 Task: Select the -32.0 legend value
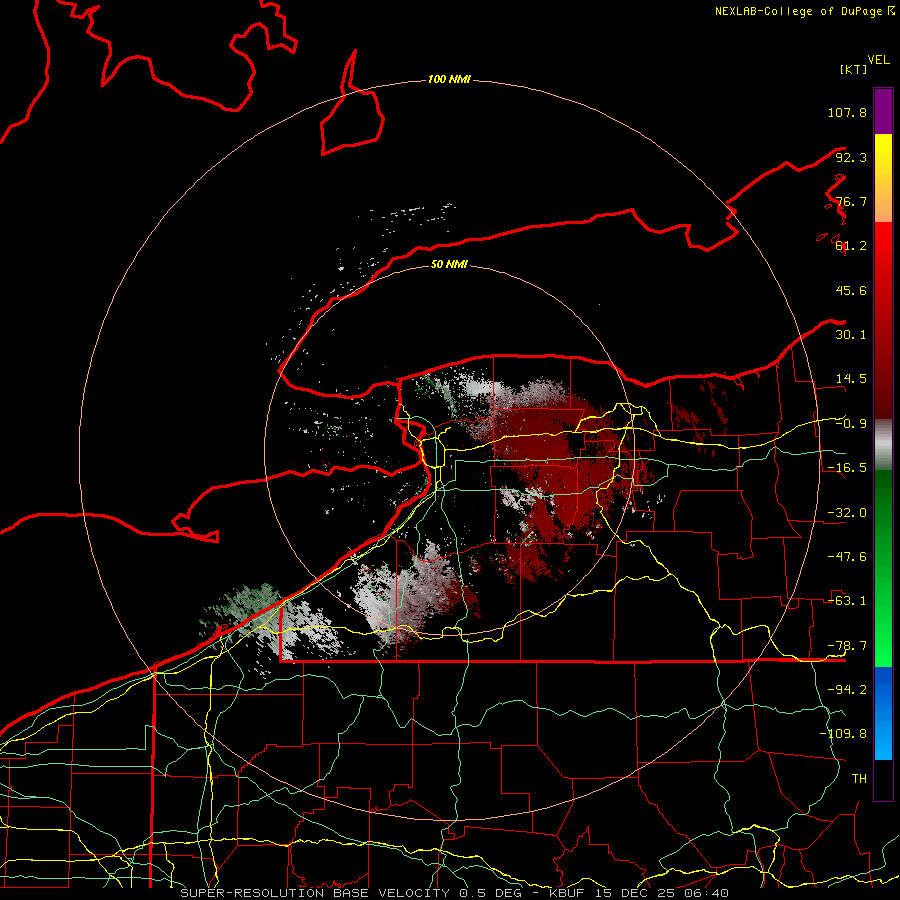click(x=847, y=513)
